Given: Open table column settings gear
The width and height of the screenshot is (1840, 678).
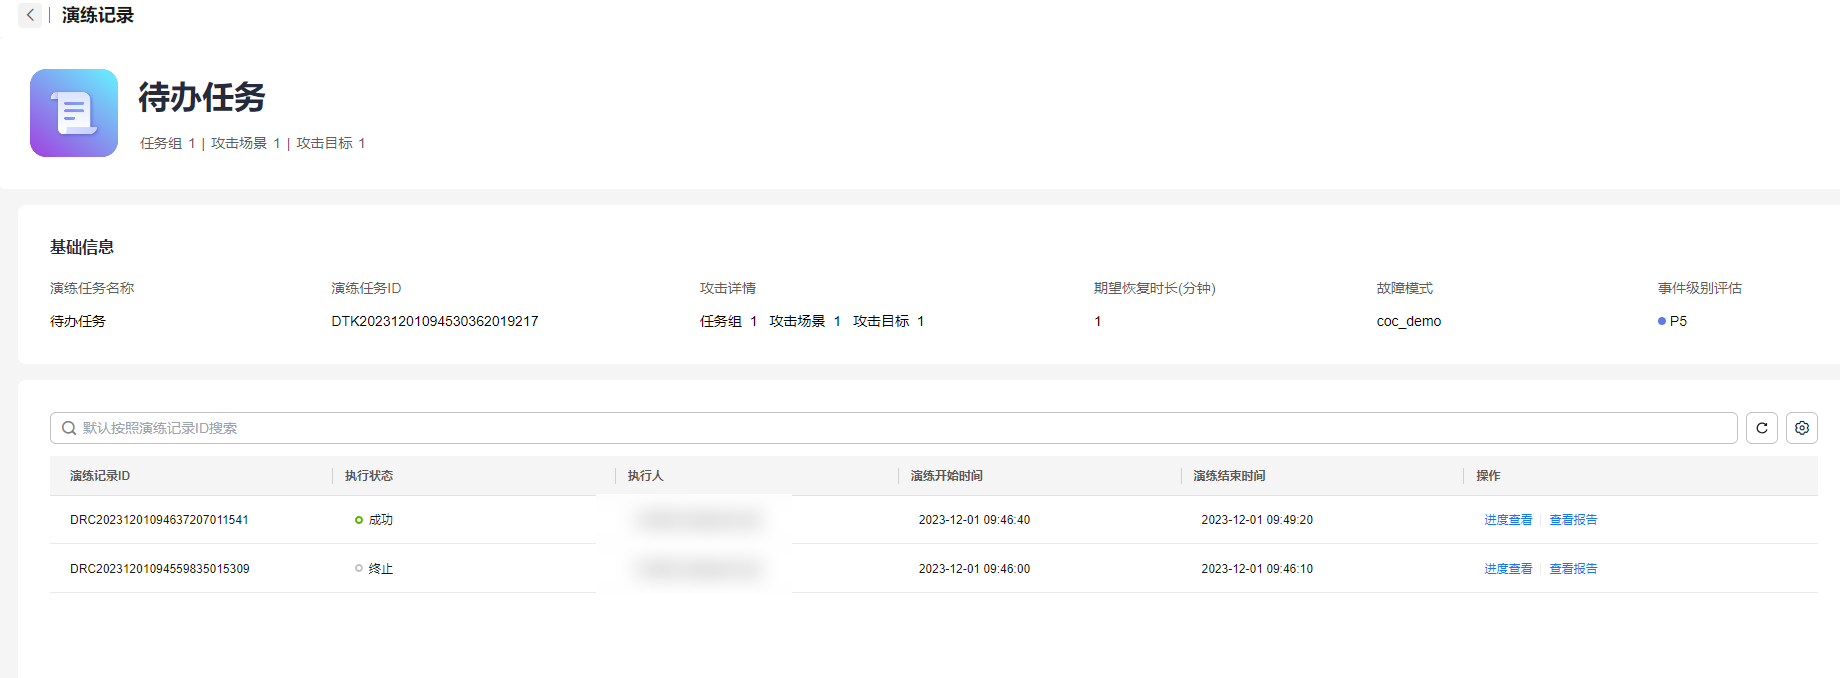Looking at the screenshot, I should (1802, 428).
